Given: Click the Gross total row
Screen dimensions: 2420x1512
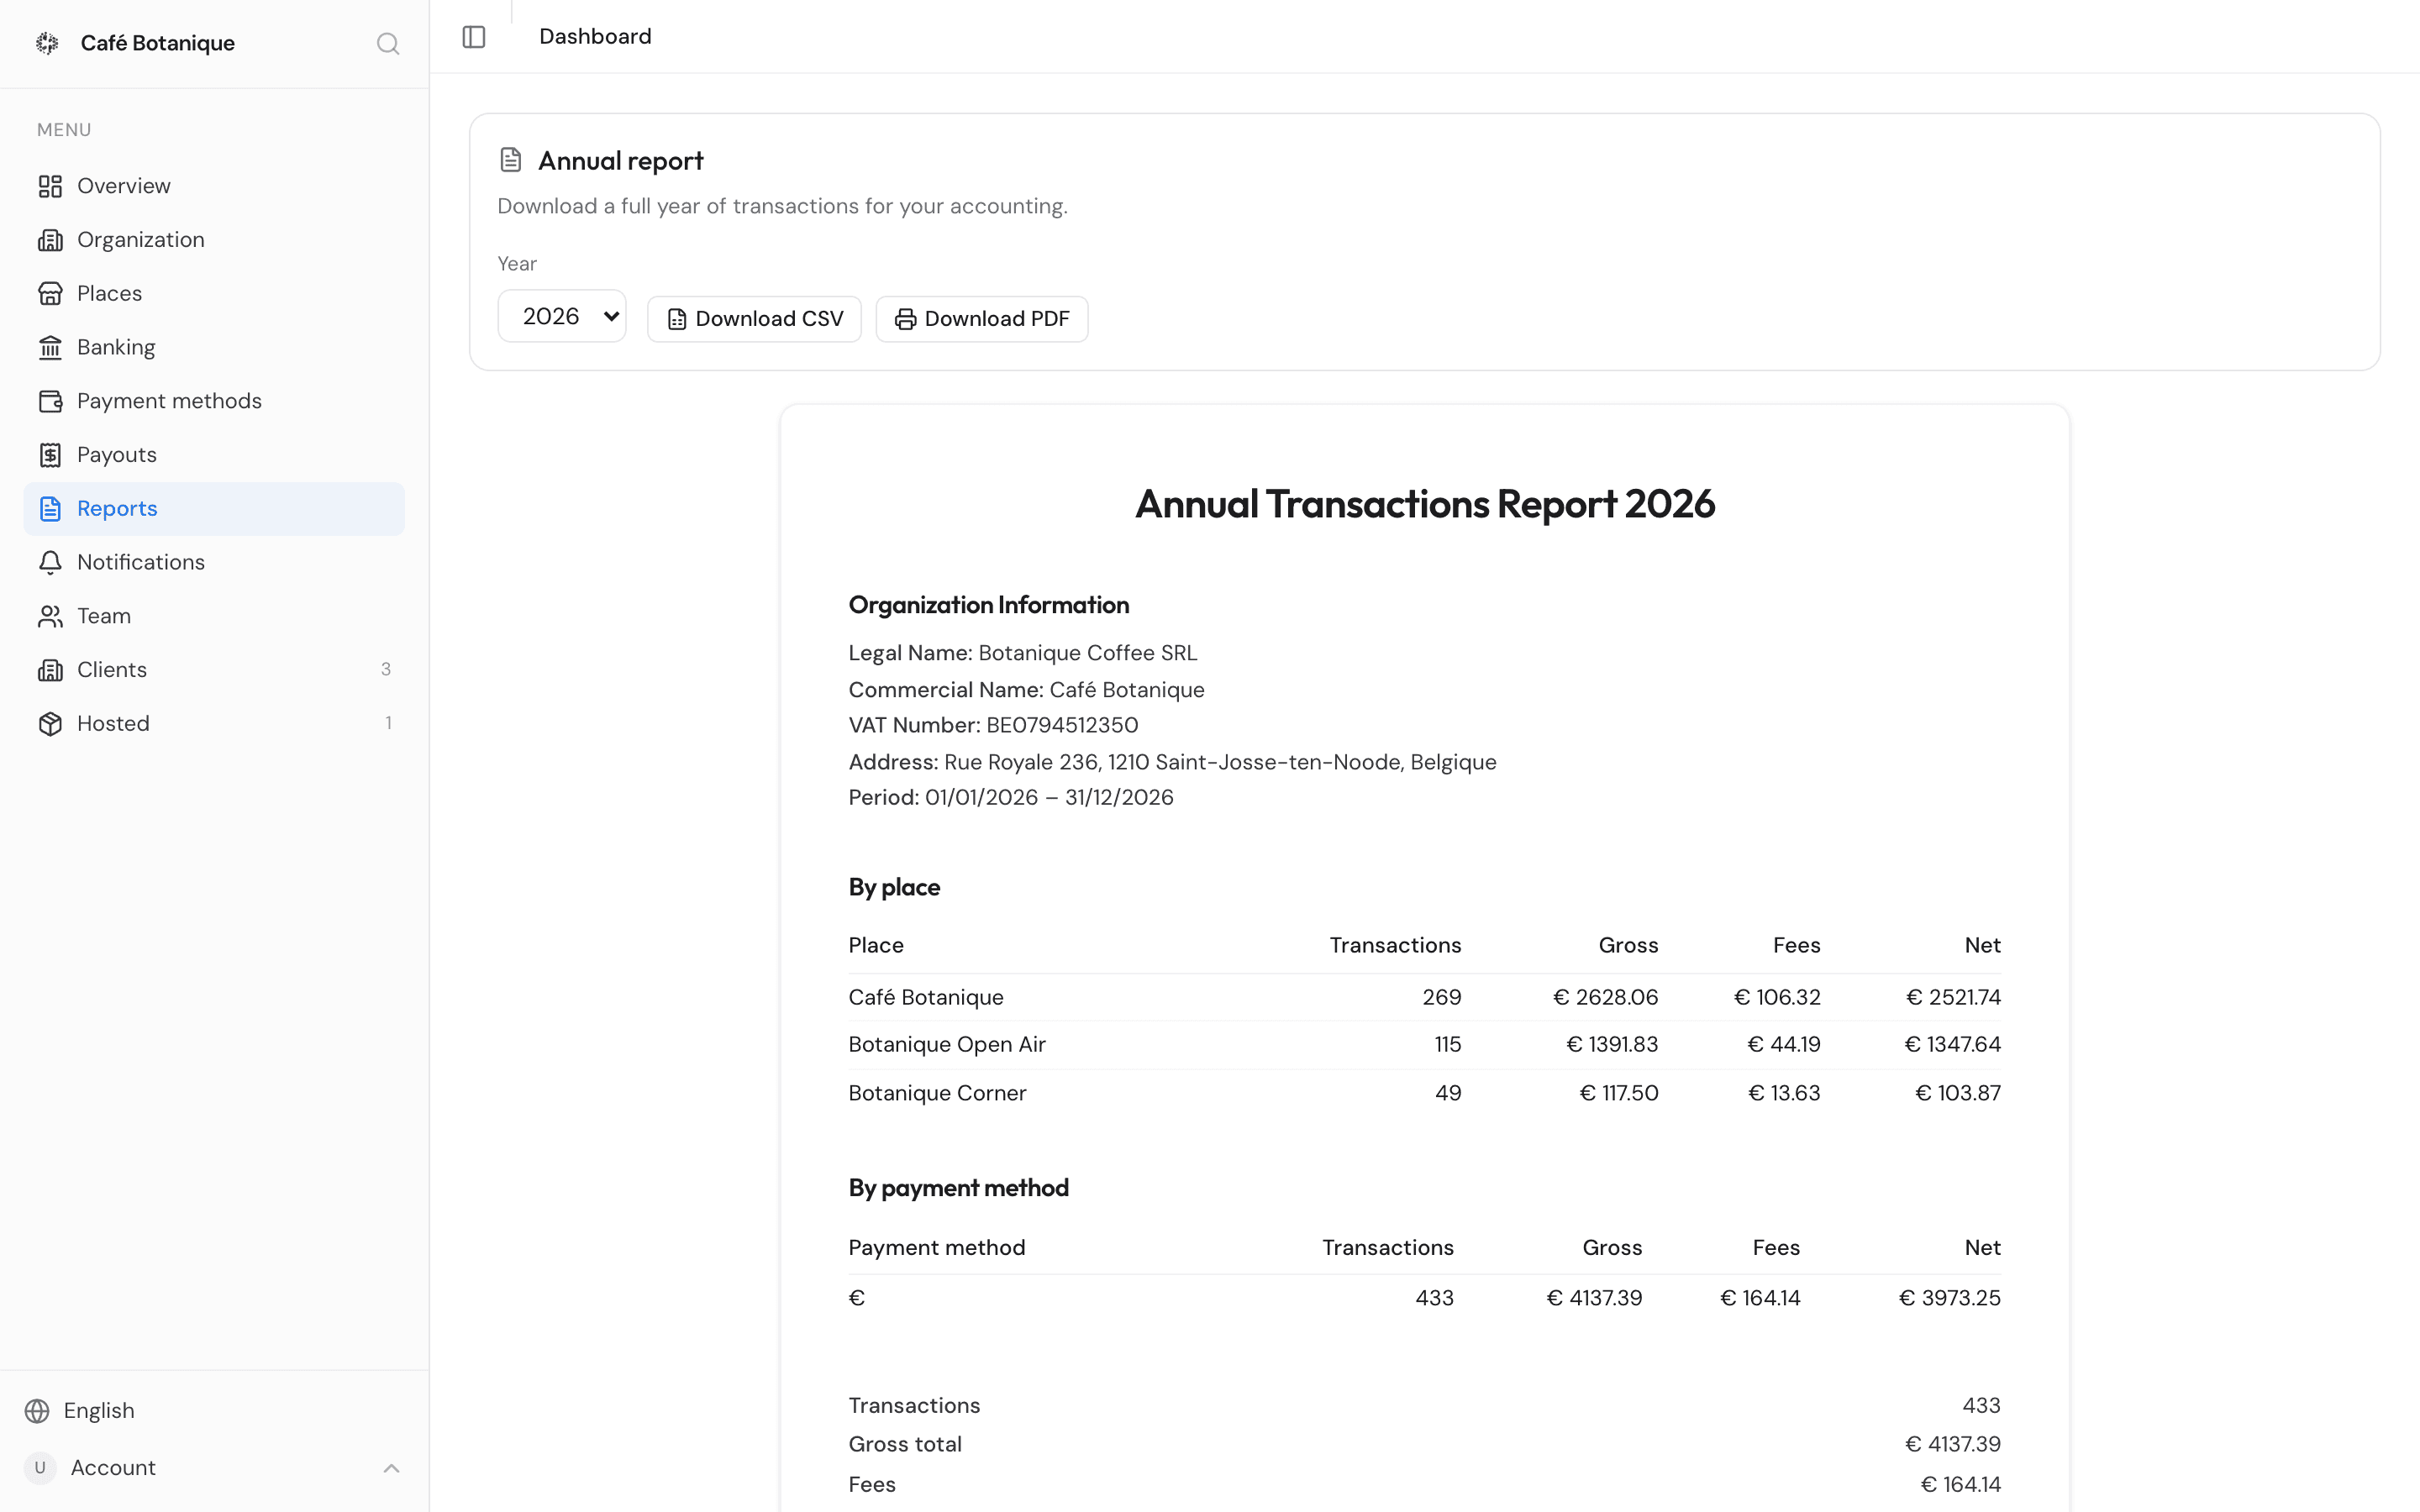Looking at the screenshot, I should (1425, 1445).
